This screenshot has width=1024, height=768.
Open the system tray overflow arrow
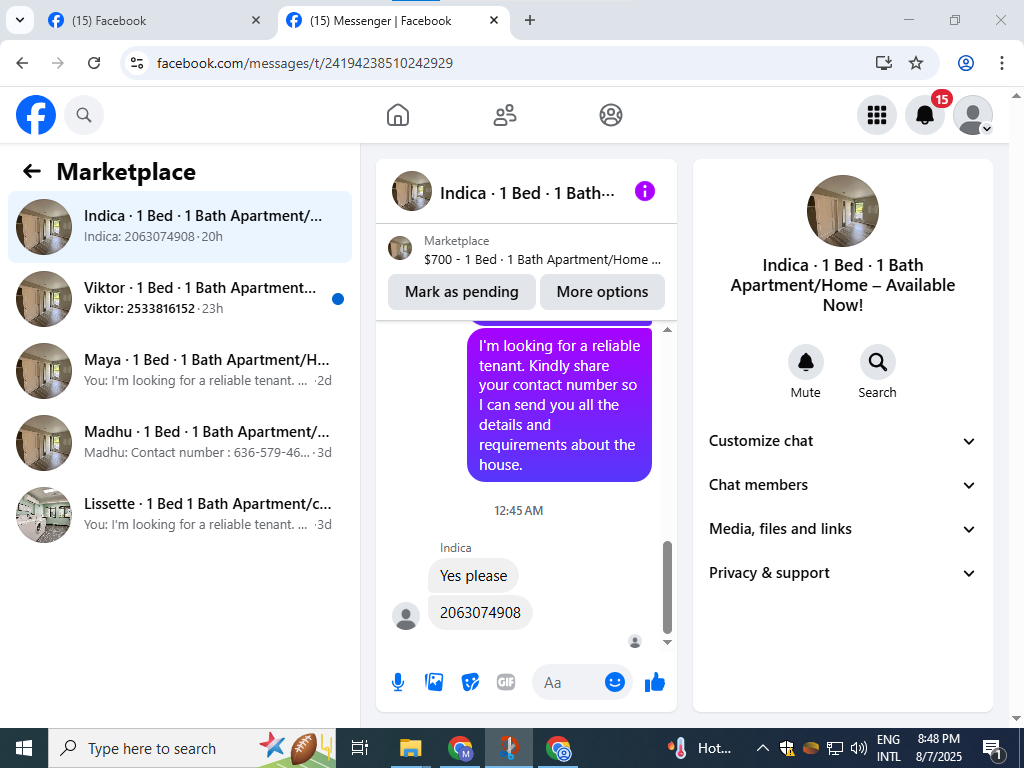(762, 748)
